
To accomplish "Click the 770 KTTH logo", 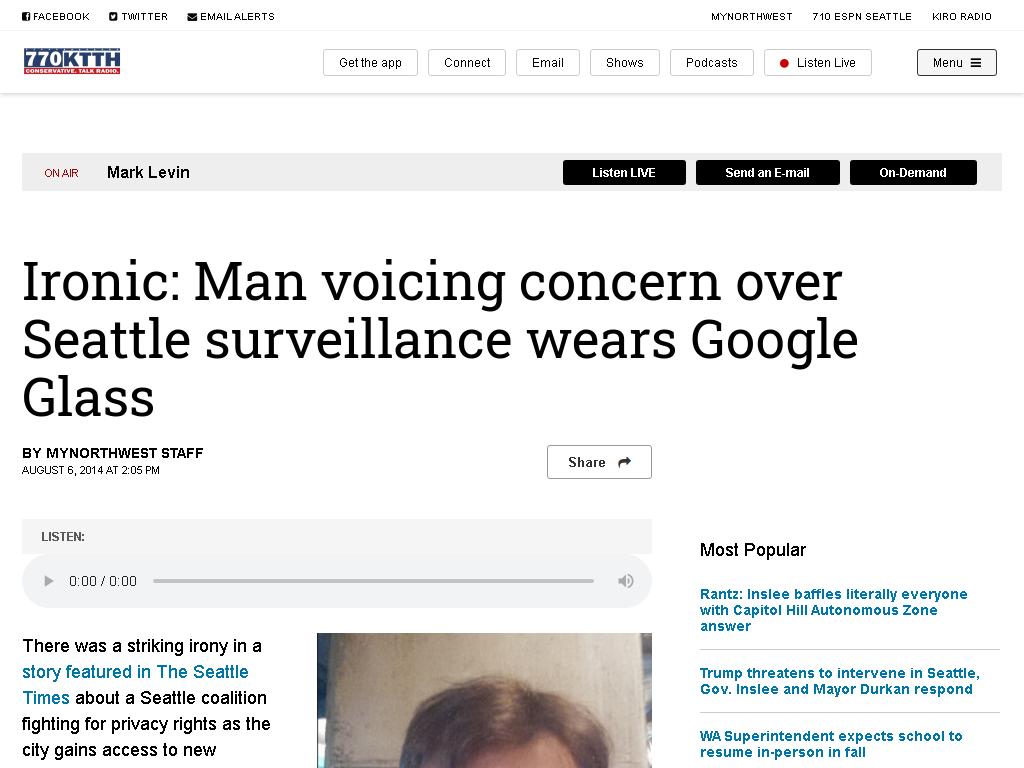I will tap(72, 61).
